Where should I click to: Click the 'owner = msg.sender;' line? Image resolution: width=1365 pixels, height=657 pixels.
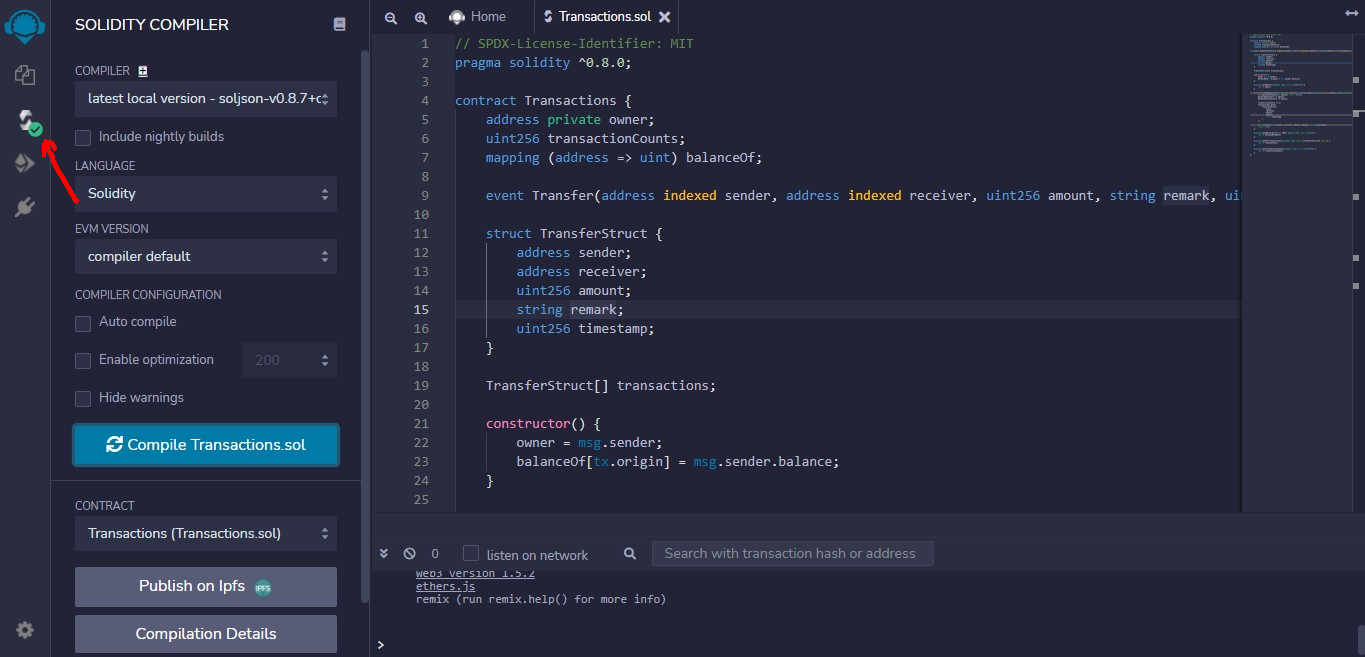click(589, 443)
